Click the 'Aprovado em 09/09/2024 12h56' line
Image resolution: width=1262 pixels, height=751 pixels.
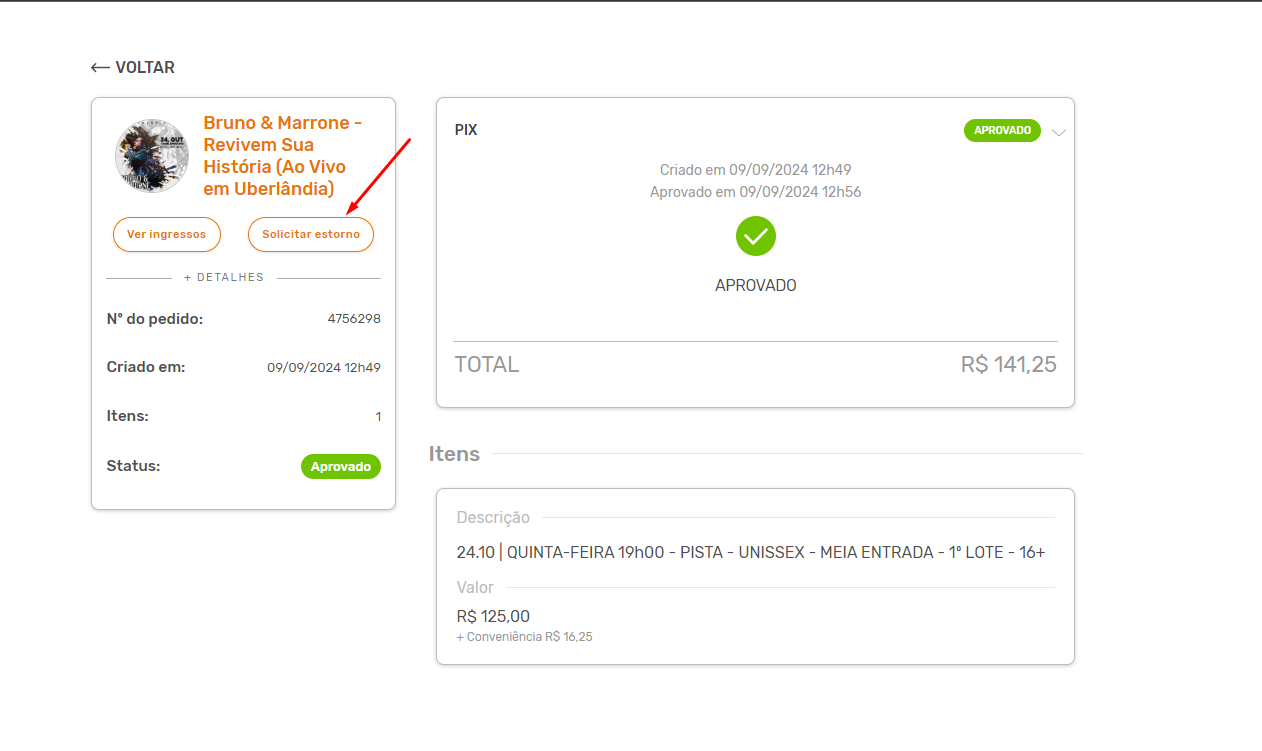coord(756,192)
